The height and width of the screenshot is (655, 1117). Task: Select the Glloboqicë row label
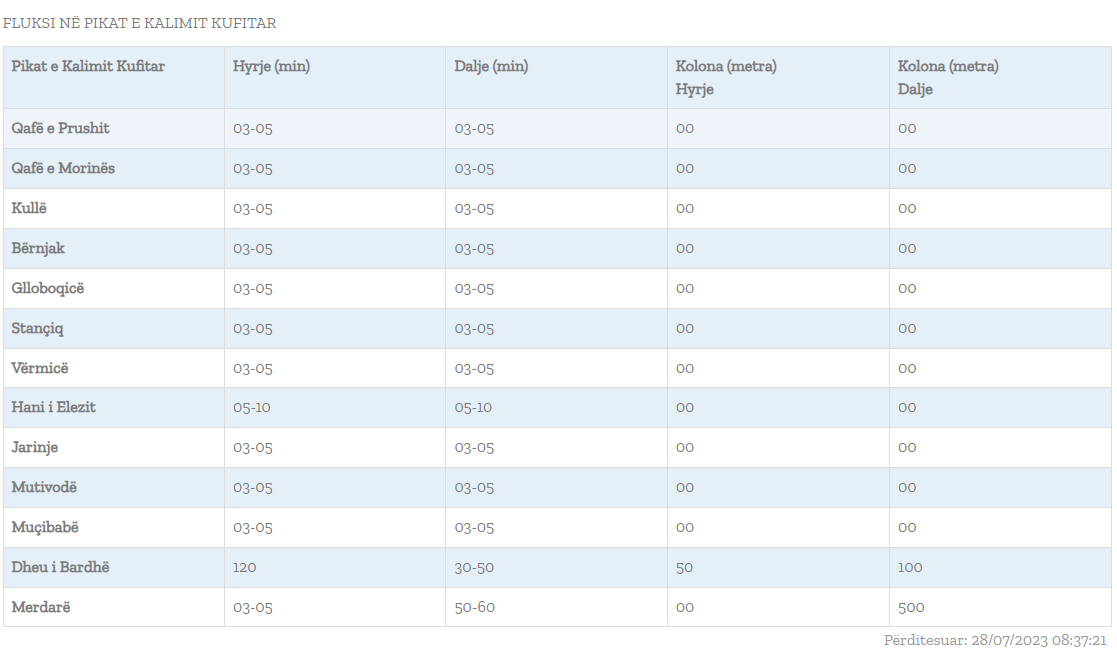click(48, 288)
